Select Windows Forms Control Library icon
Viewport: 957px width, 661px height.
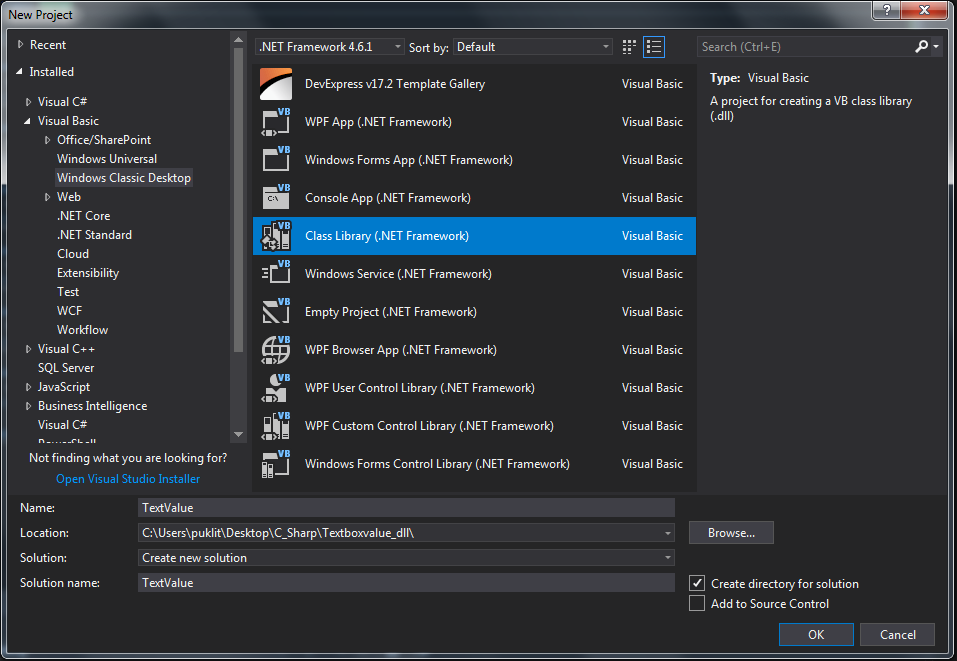(276, 464)
